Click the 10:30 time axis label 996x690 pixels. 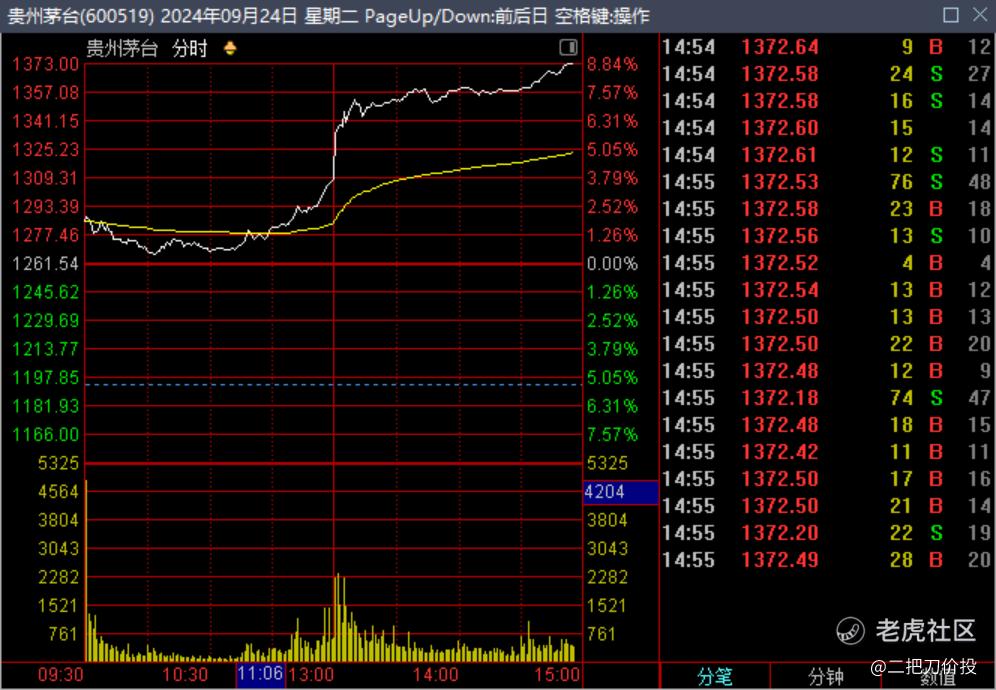[185, 675]
